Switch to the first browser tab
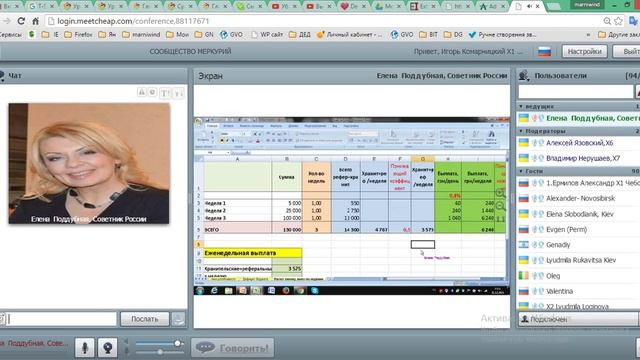Screen dimensions: 640x360 pyautogui.click(x=11, y=6)
